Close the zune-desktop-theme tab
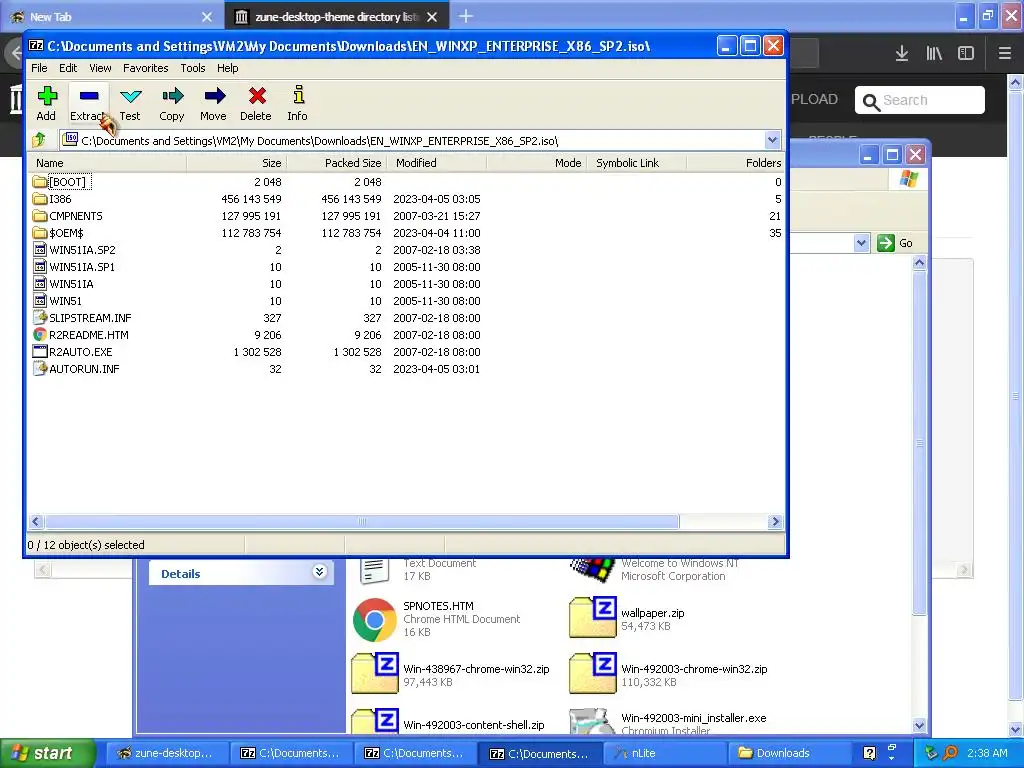 tap(432, 17)
